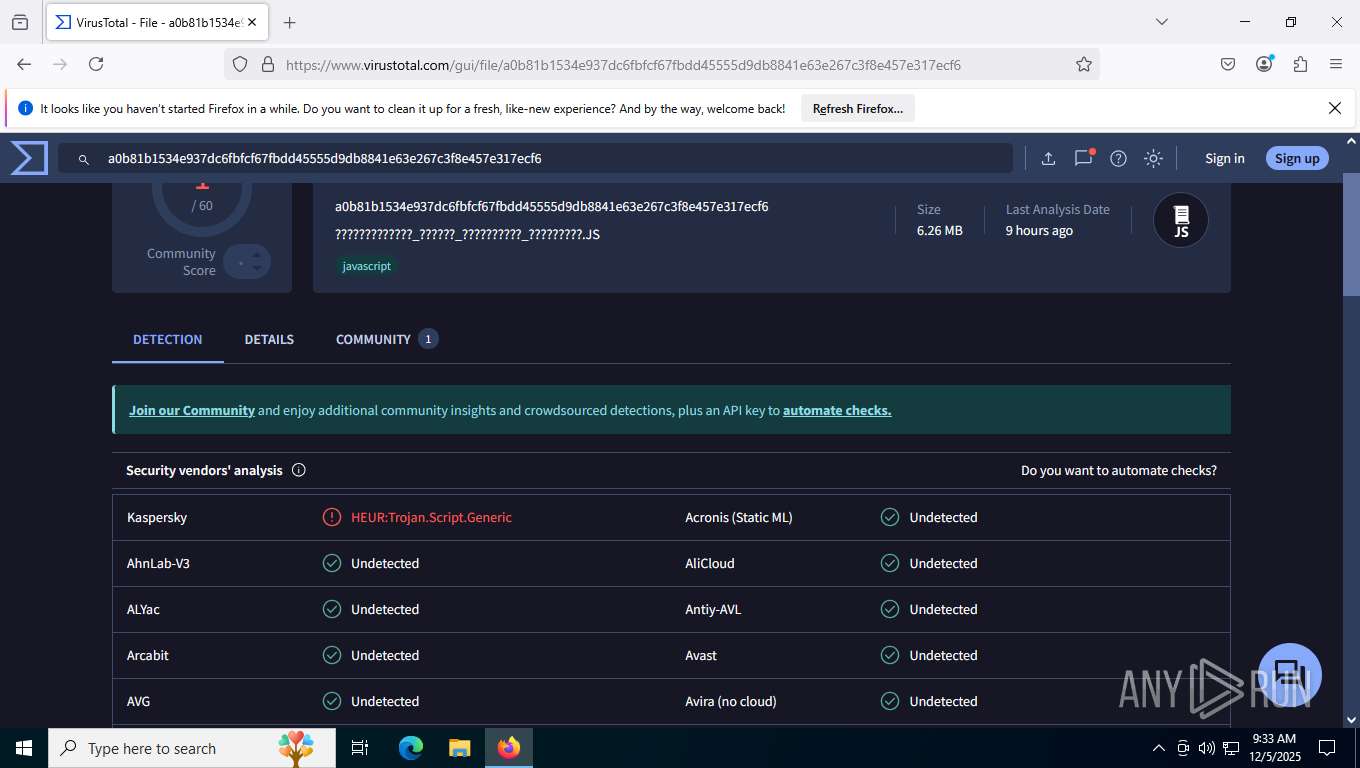The image size is (1360, 768).
Task: Open the floating chat bubble button
Action: [1290, 675]
